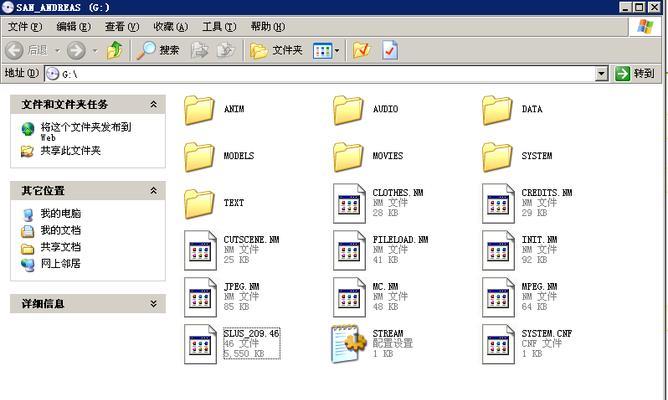Screen dimensions: 668x400
Task: Select the CUTSCENE.NM file icon
Action: point(200,250)
